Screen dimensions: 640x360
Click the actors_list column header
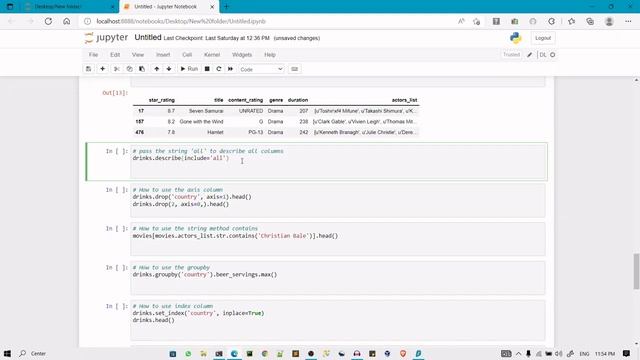[404, 100]
